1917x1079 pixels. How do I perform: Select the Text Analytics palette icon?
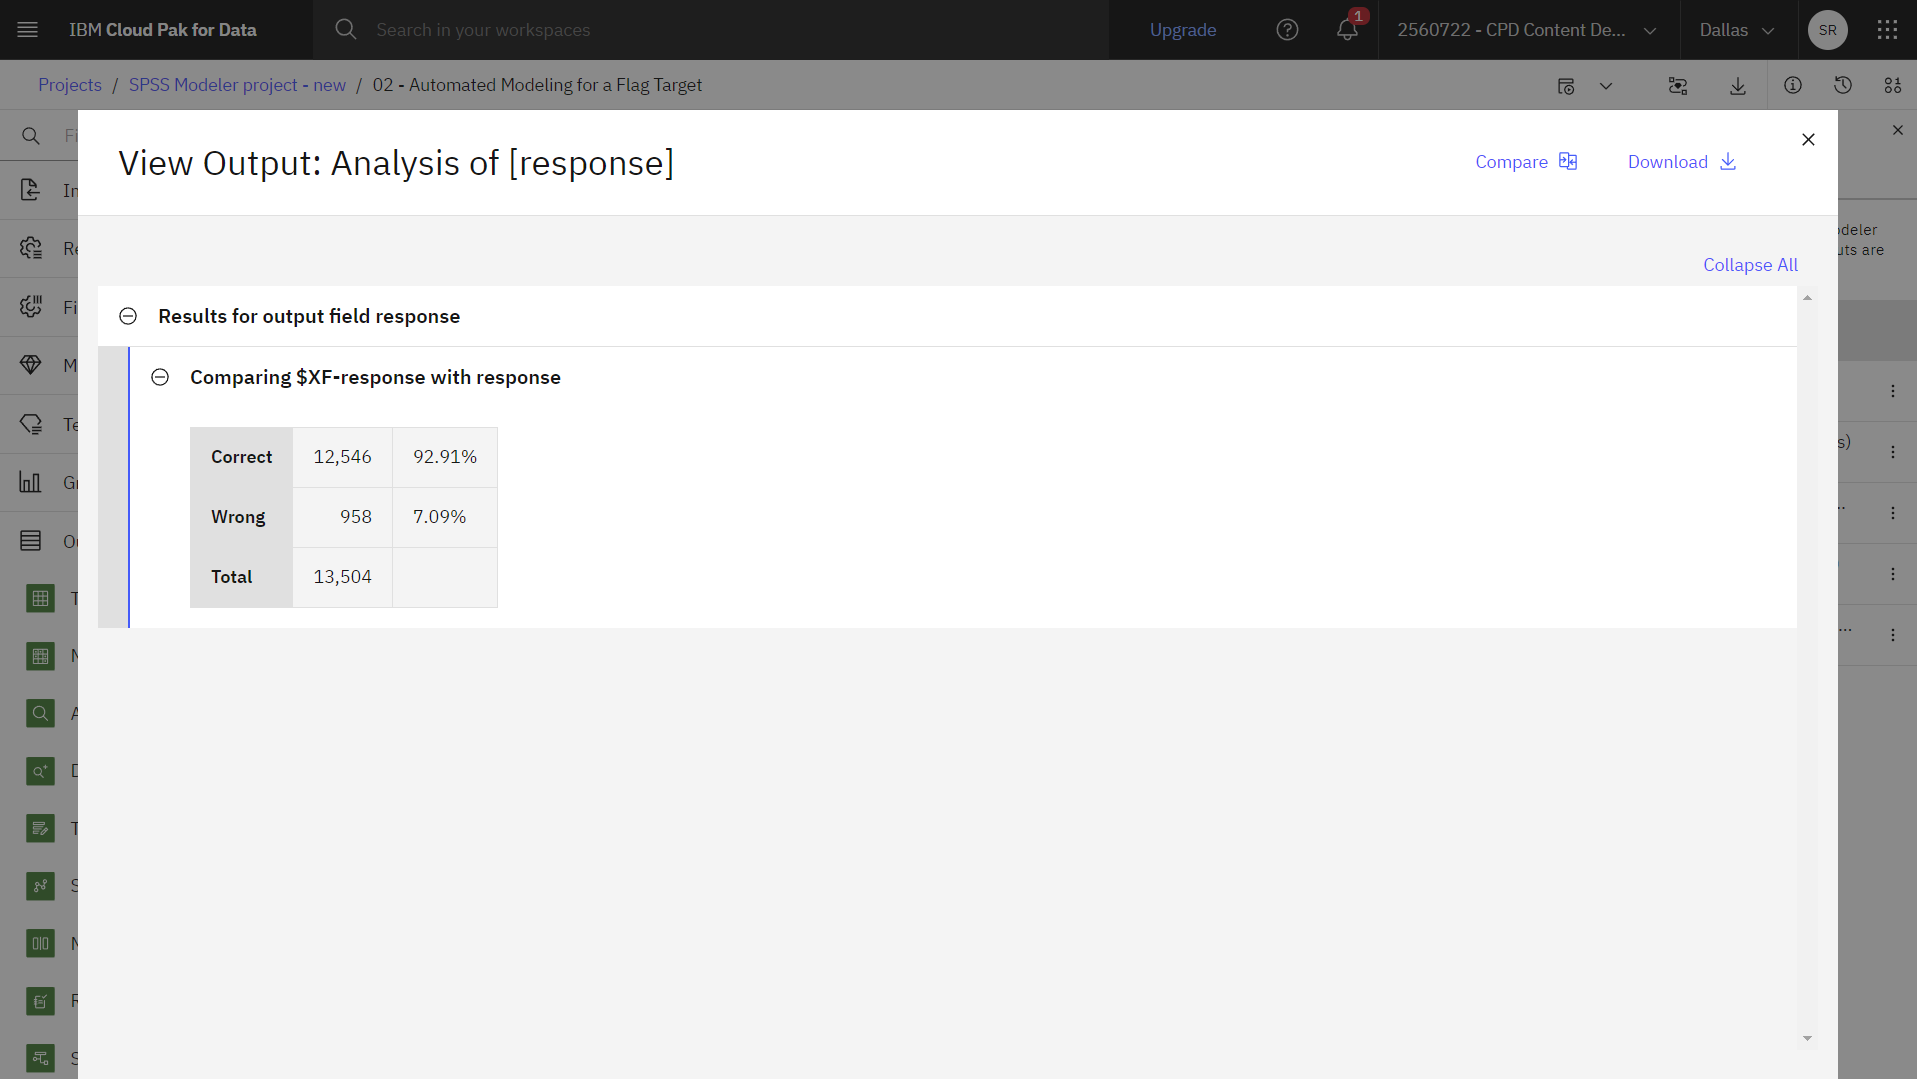point(31,424)
